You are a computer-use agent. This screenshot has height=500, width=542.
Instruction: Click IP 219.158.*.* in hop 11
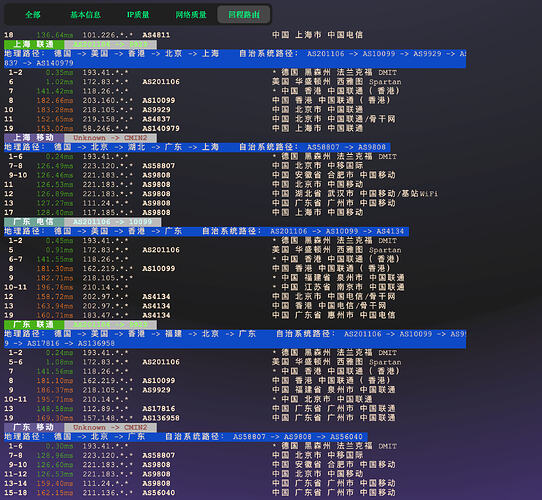(x=108, y=119)
